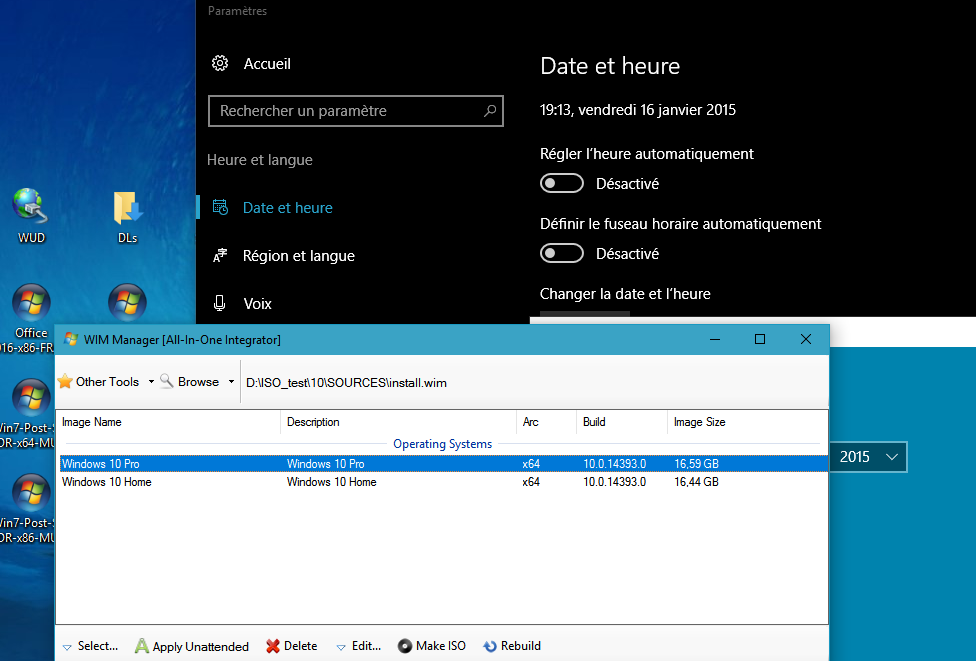Open the Select... dropdown menu
976x661 pixels.
[89, 646]
